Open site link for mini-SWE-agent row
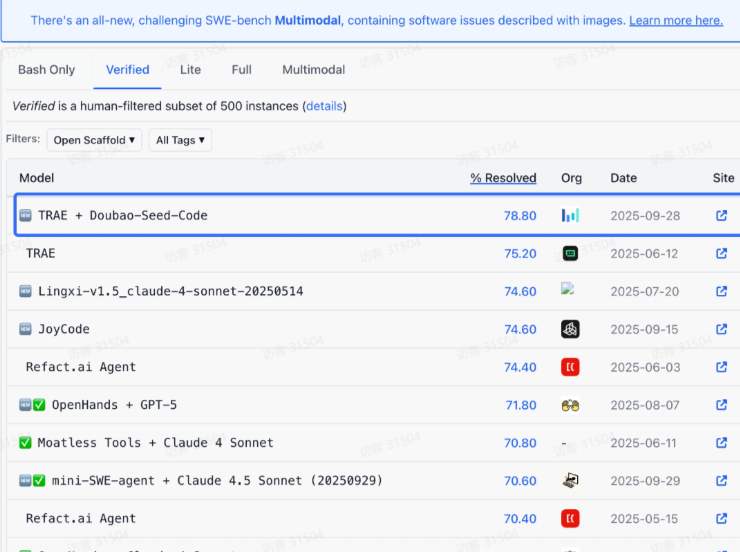 click(x=721, y=481)
